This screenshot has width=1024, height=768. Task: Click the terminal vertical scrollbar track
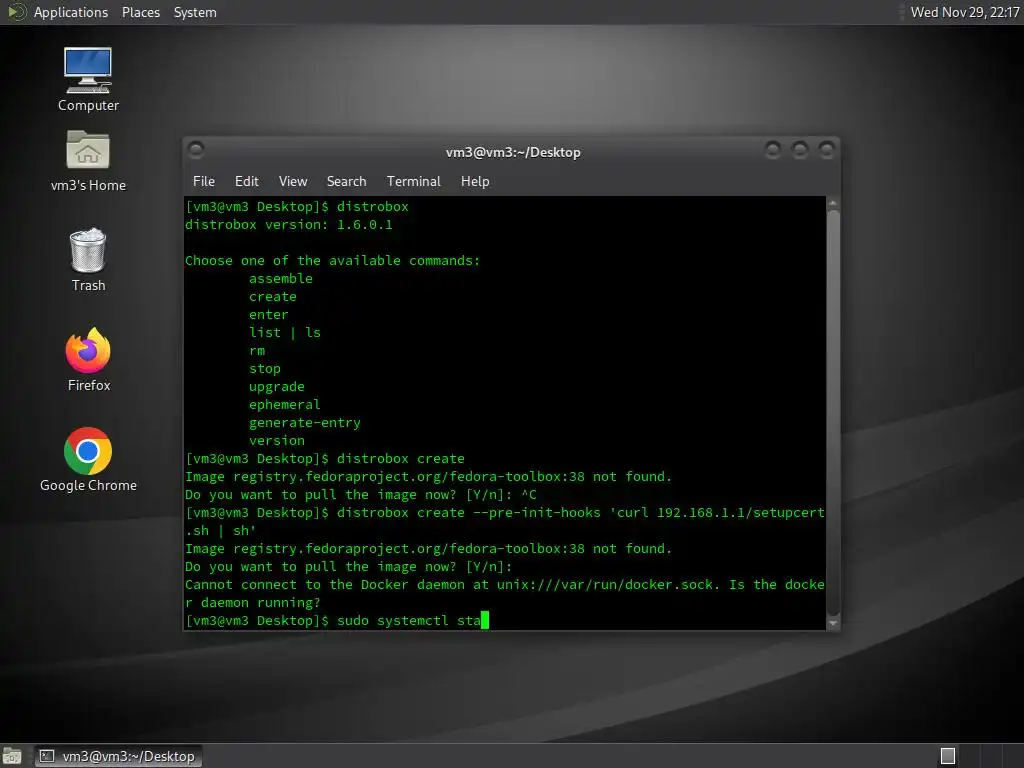click(x=833, y=413)
